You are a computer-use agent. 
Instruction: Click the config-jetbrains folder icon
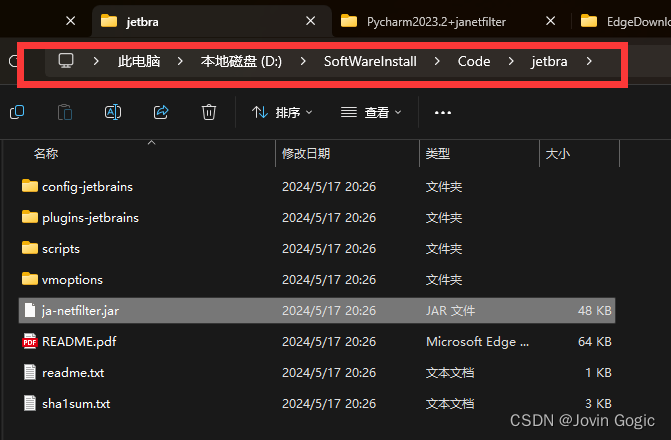pyautogui.click(x=30, y=186)
